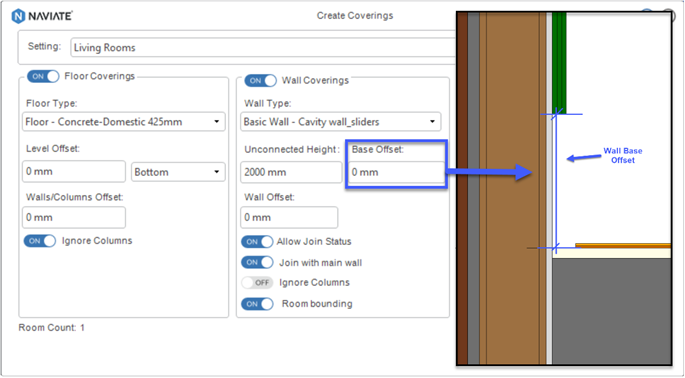This screenshot has width=685, height=378.
Task: Enable Ignore Columns under Wall Coverings
Action: coord(257,283)
